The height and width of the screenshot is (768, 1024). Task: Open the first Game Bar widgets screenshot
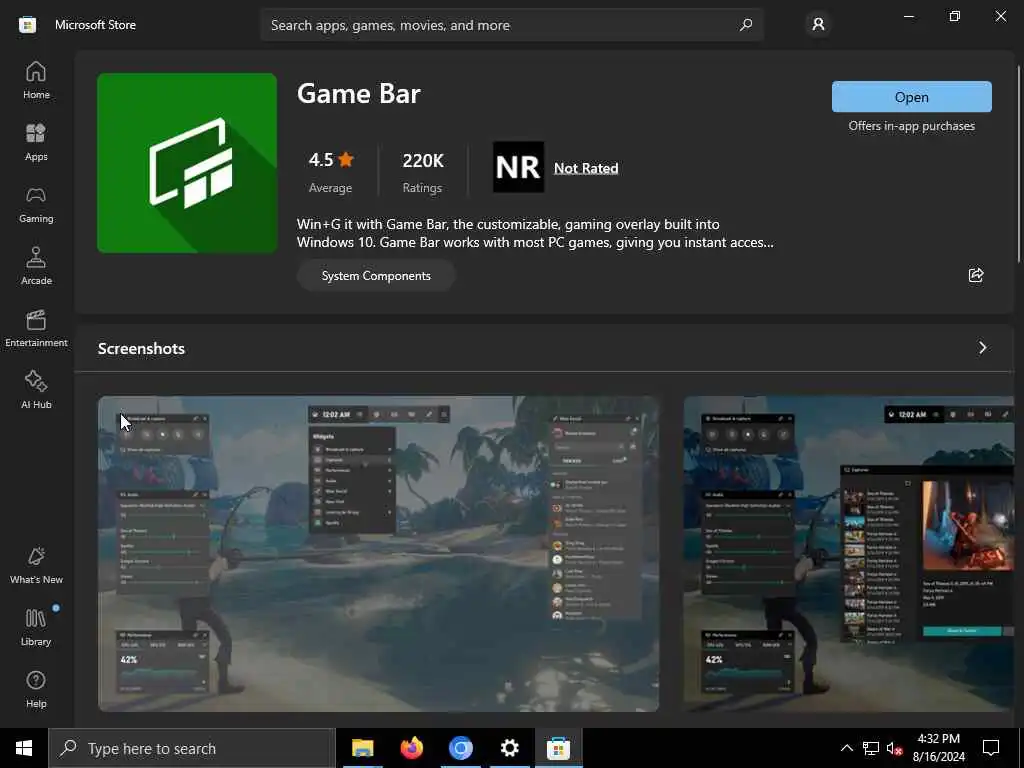click(x=378, y=554)
